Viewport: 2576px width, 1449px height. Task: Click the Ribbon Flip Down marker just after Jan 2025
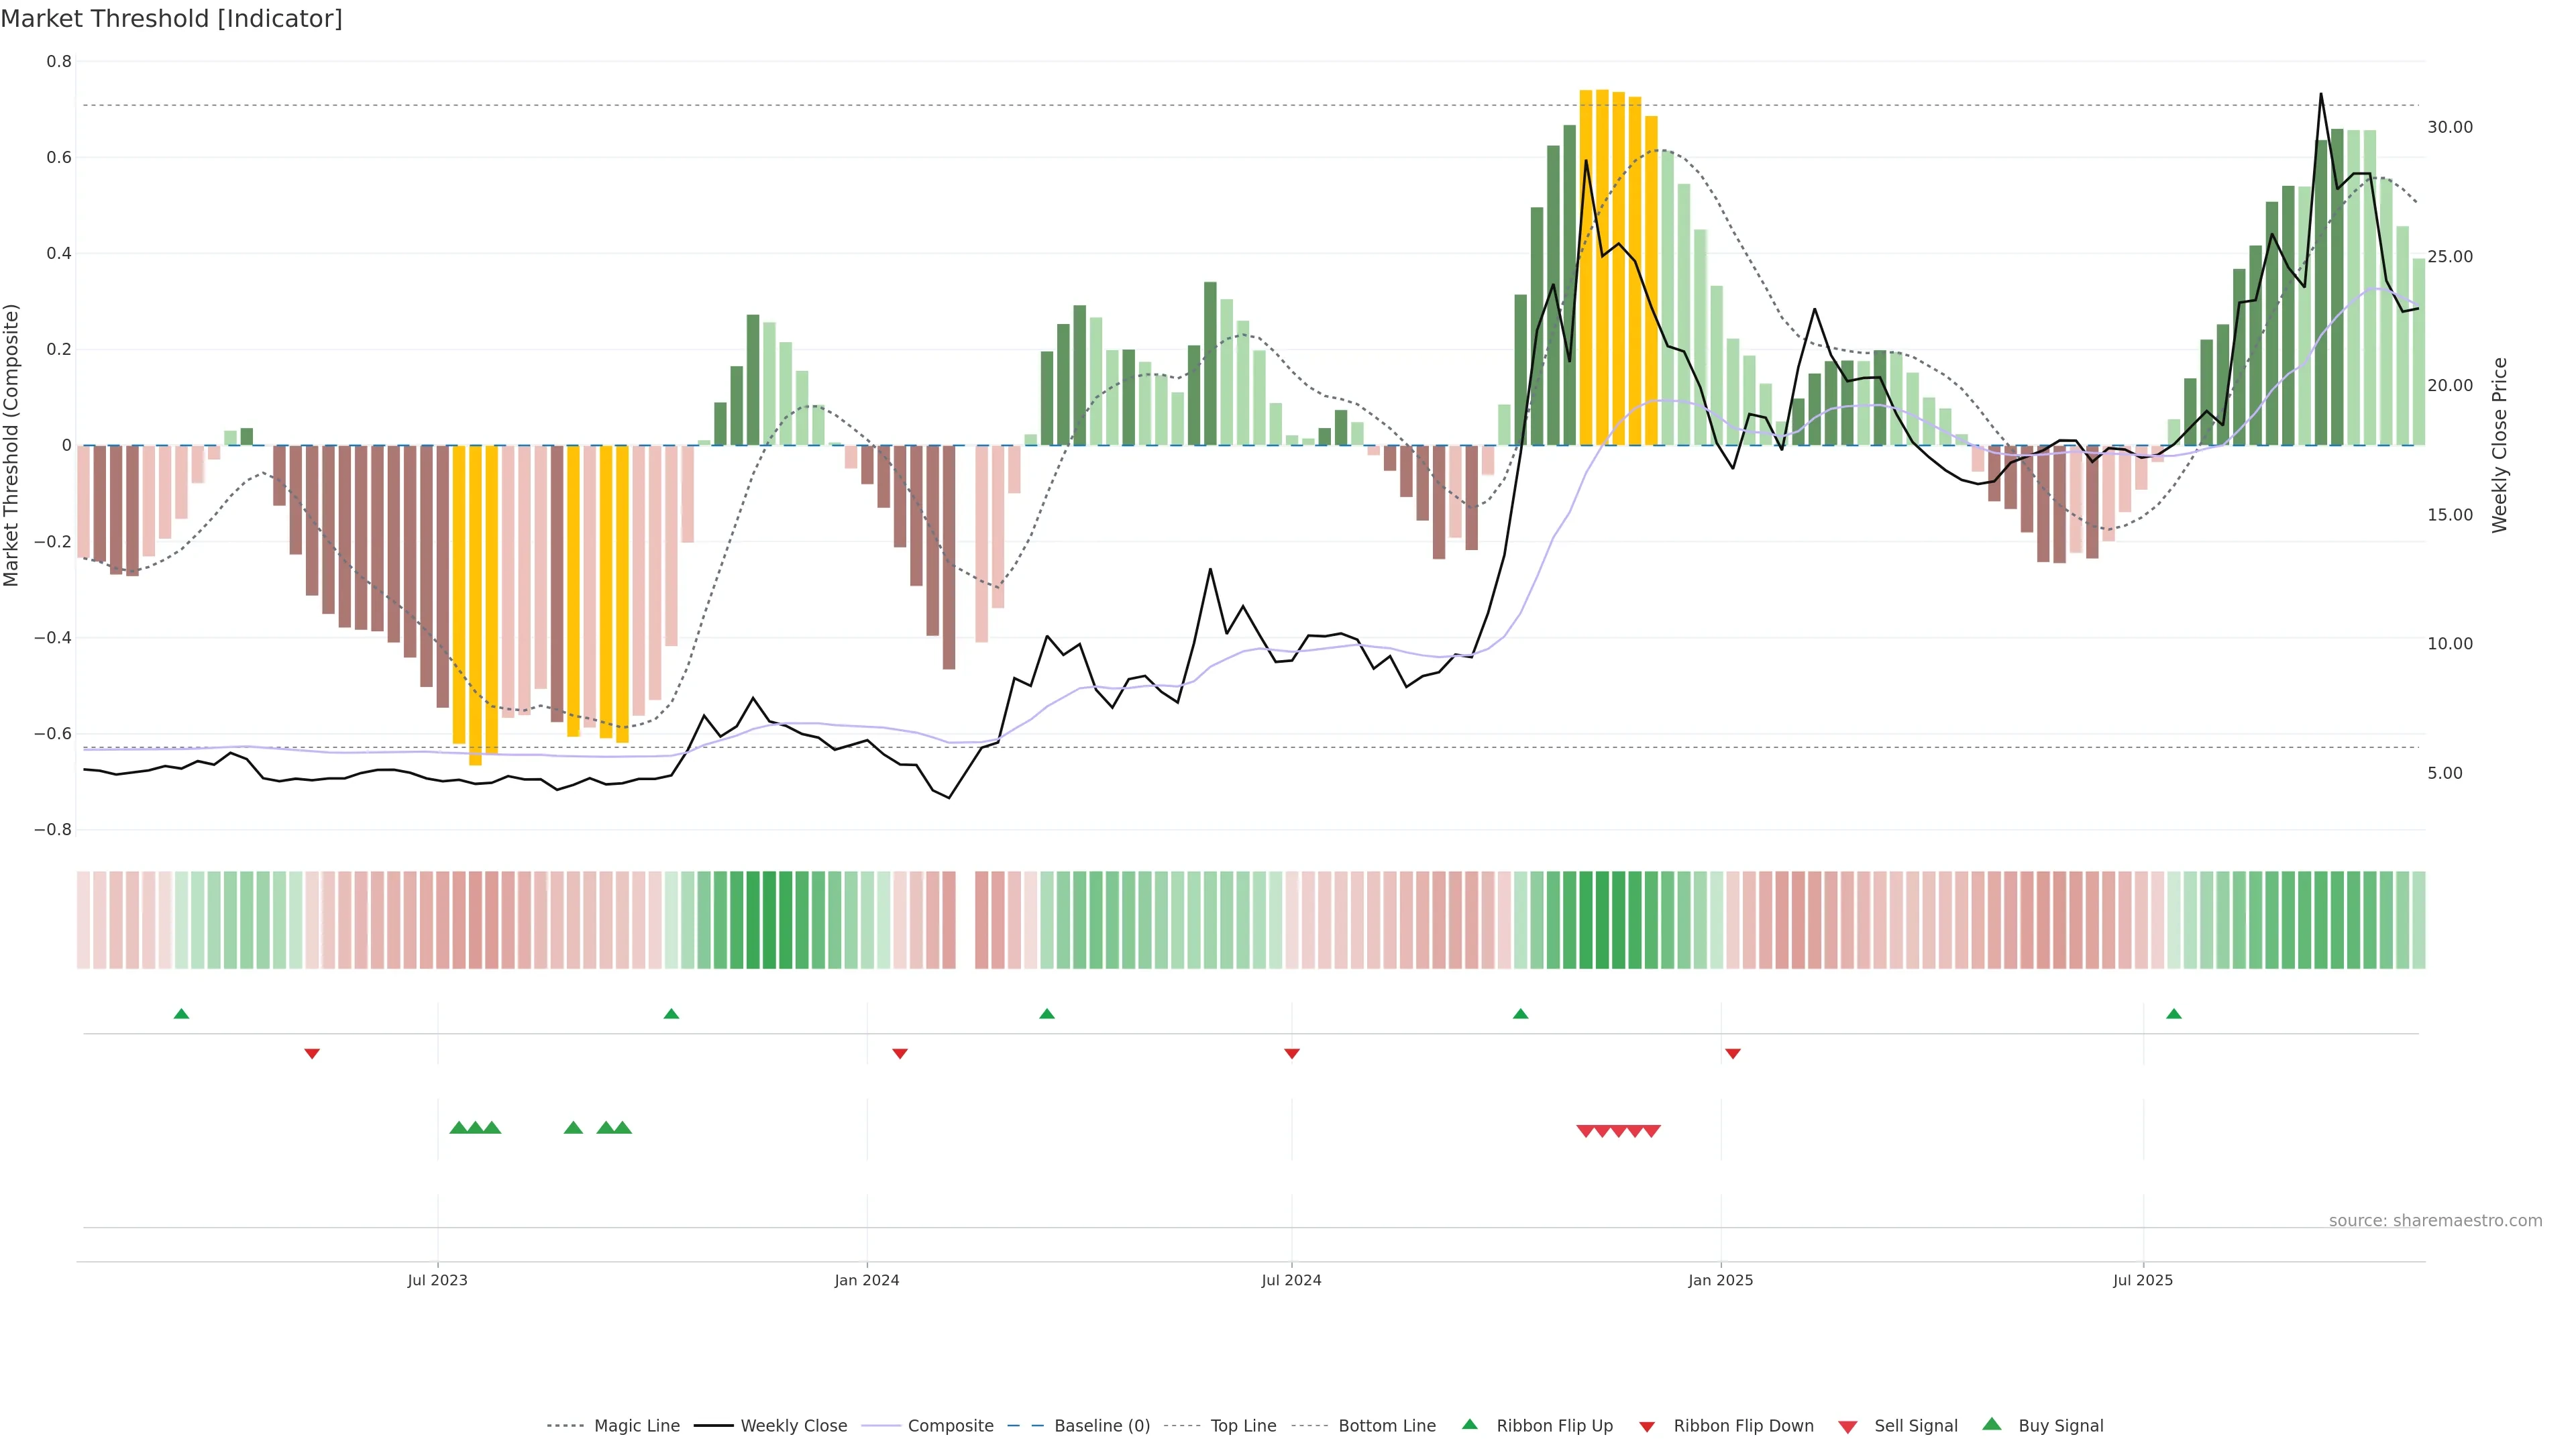click(x=1733, y=1054)
